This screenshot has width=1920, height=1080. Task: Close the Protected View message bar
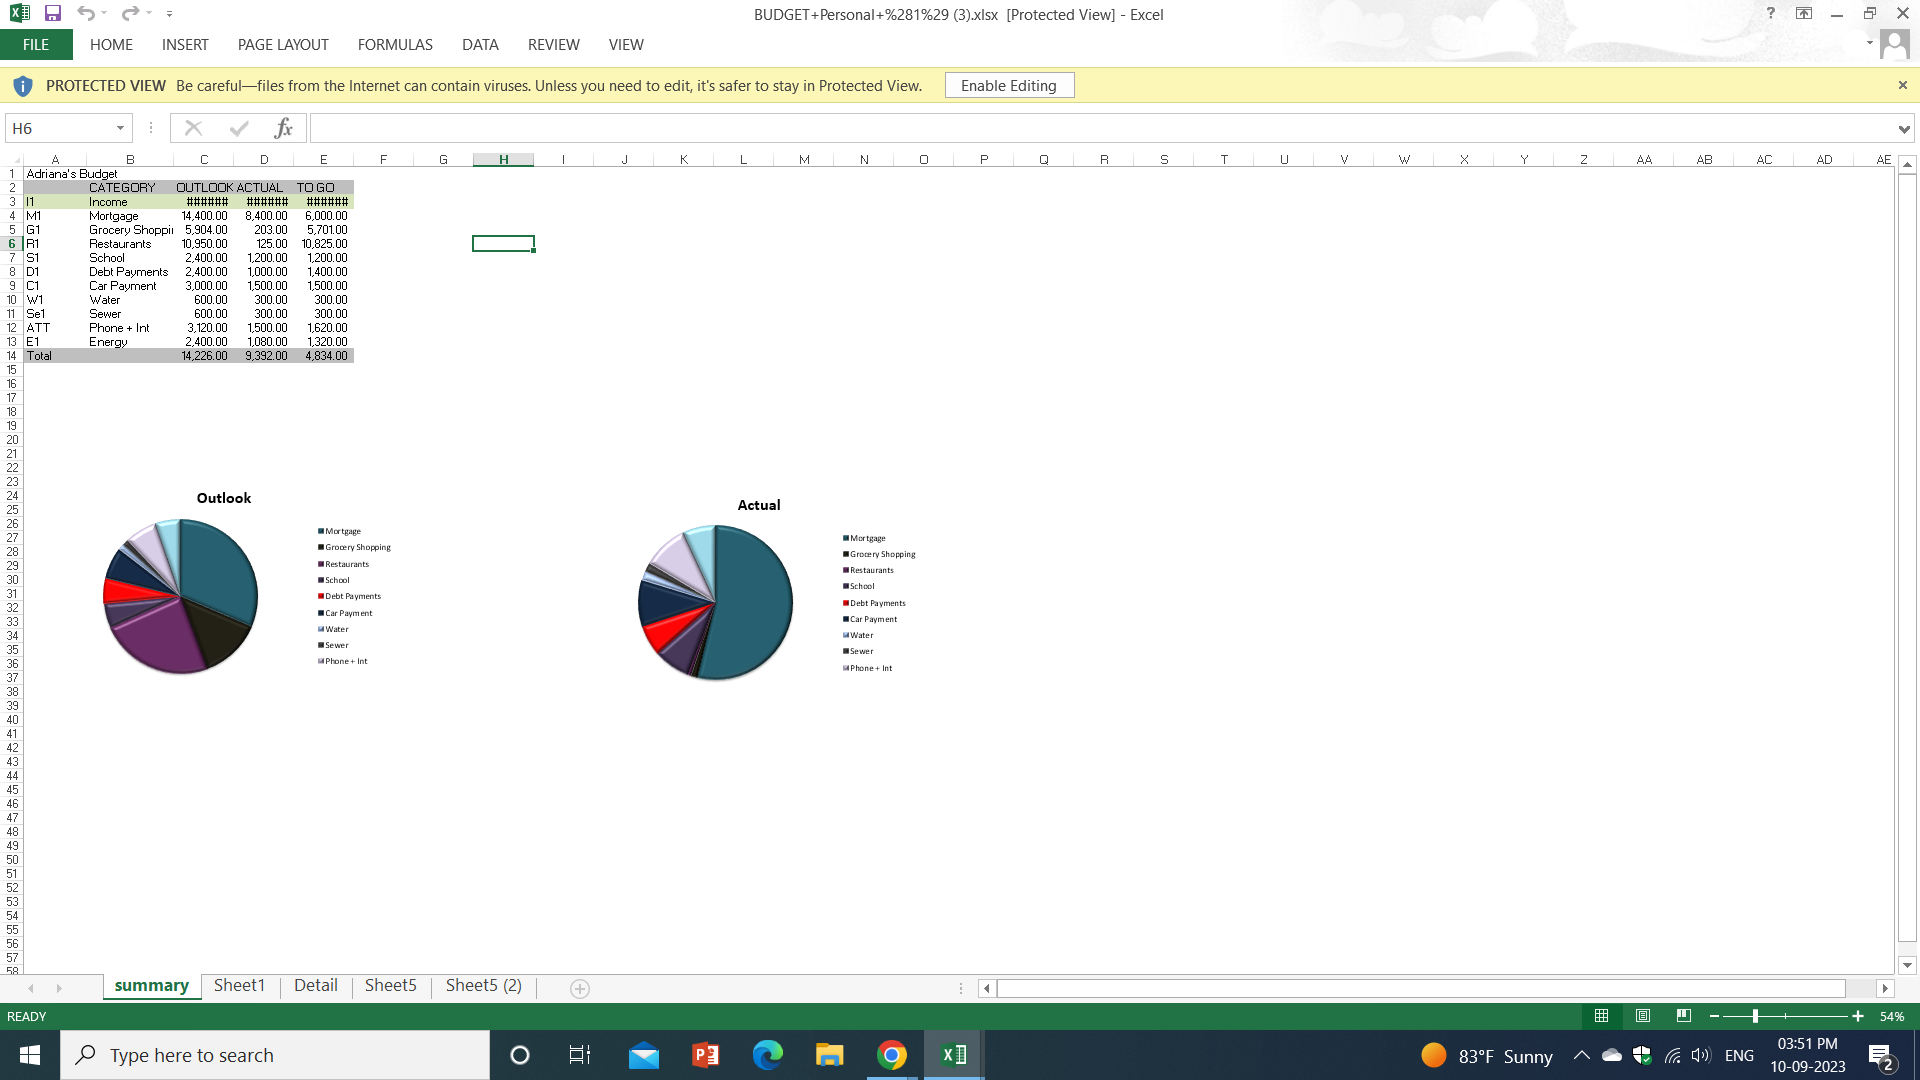click(x=1902, y=86)
